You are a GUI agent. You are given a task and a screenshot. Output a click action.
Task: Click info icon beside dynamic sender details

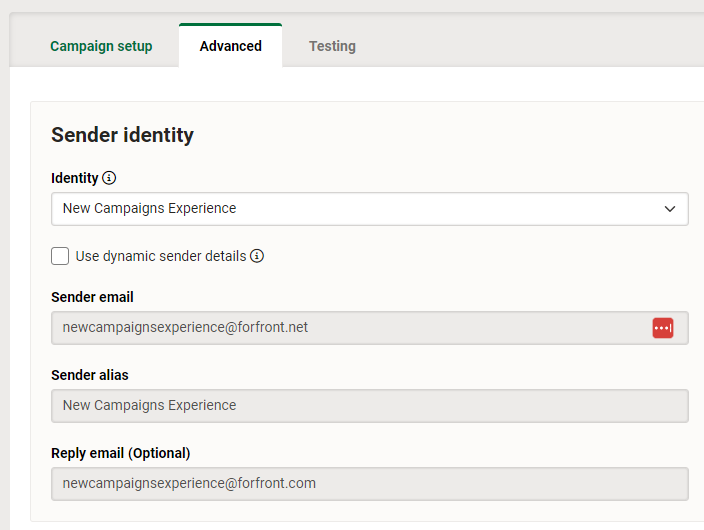257,256
